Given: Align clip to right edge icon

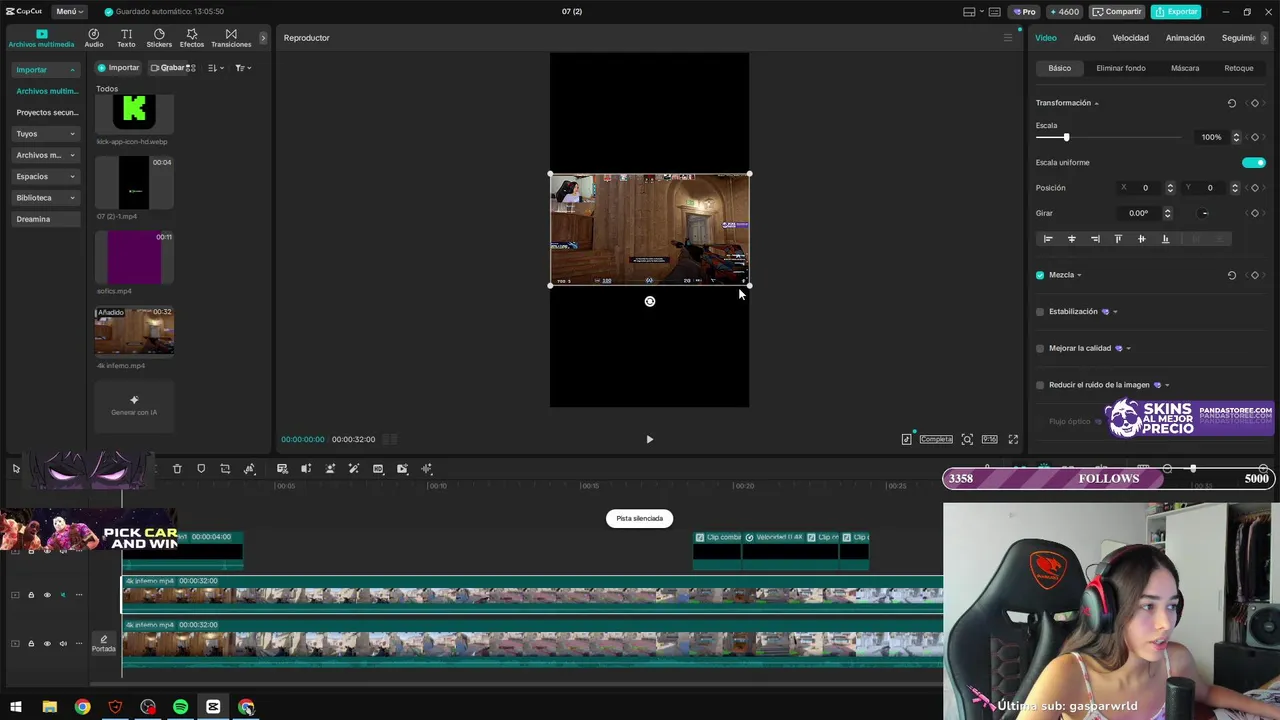Looking at the screenshot, I should 1095,239.
